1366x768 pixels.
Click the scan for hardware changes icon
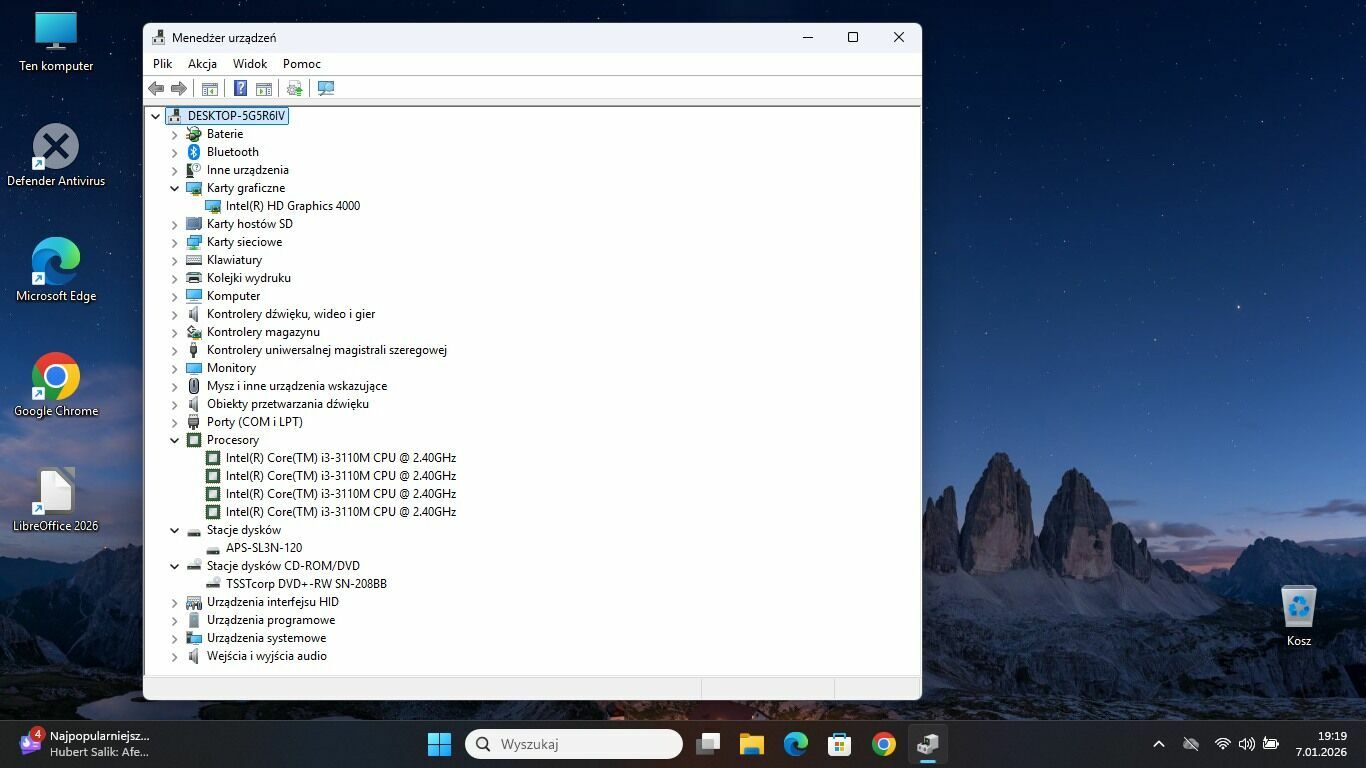point(326,88)
